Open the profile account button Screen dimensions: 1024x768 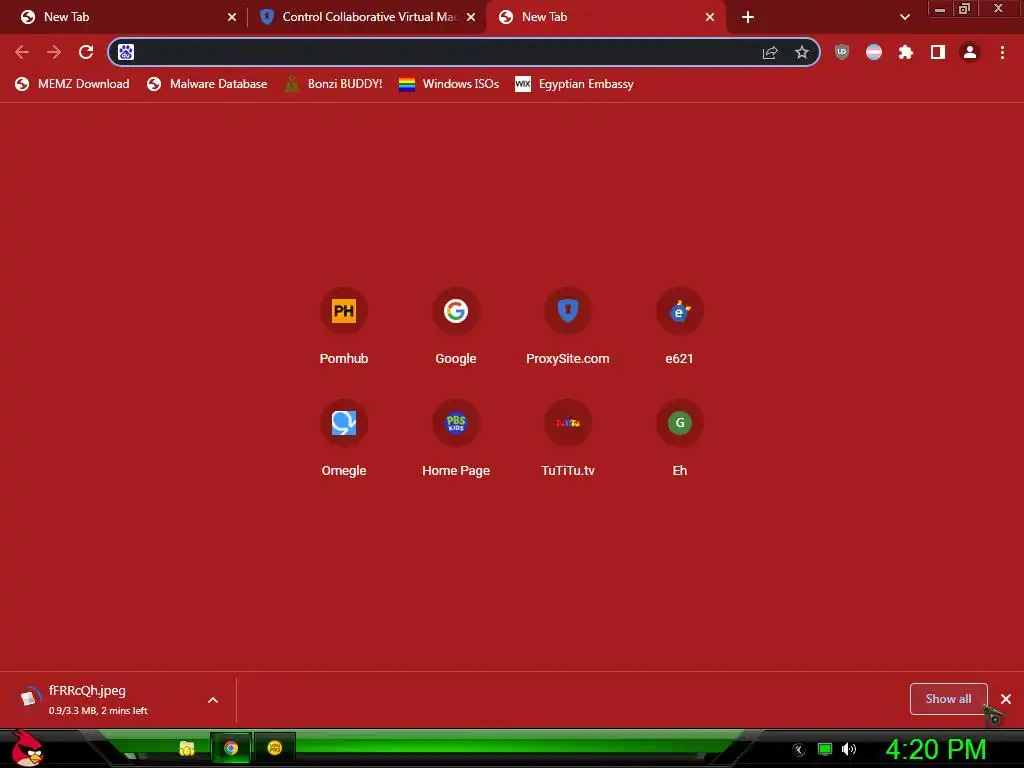970,52
